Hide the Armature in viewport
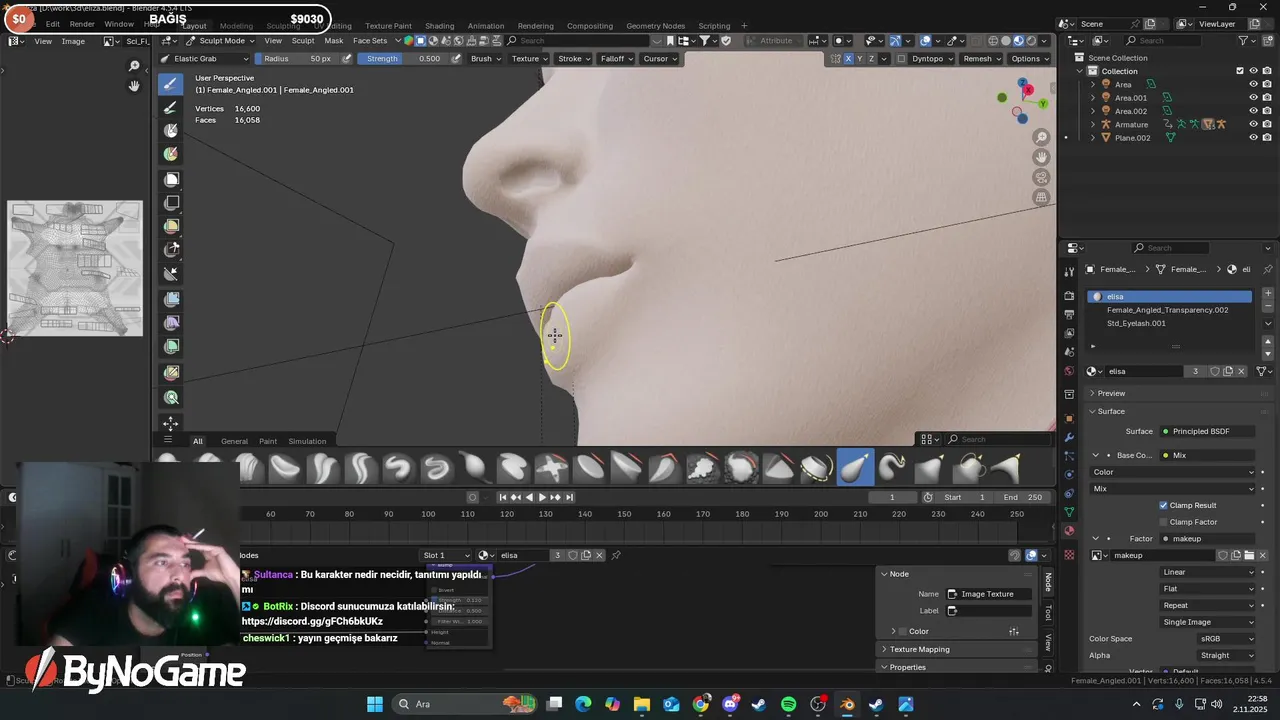Screen dimensions: 1280x720 1253,124
